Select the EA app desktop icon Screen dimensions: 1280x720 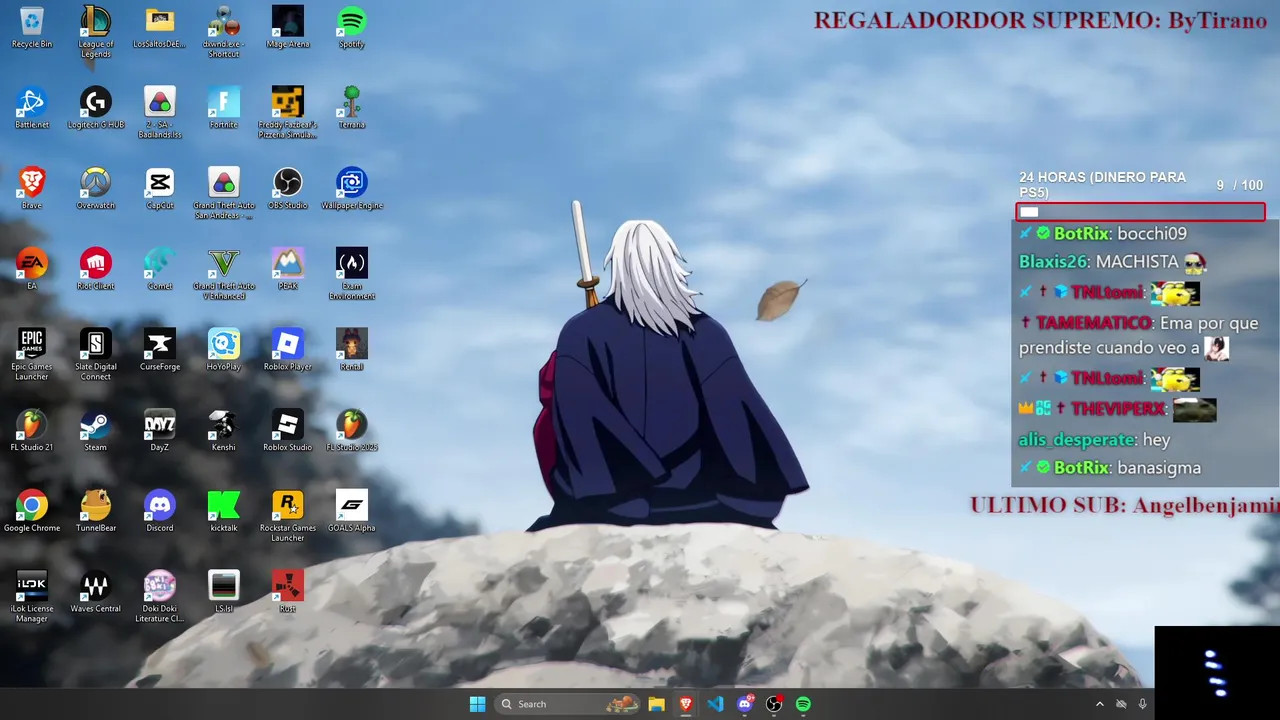pyautogui.click(x=32, y=270)
